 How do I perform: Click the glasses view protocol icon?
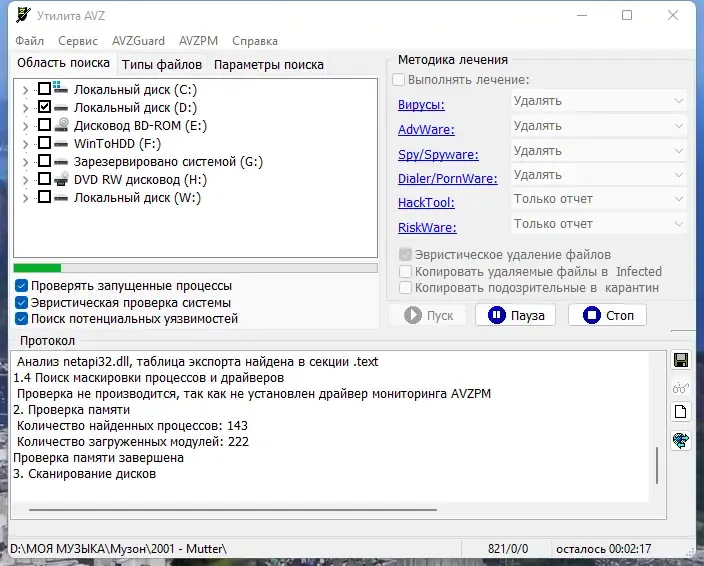(681, 387)
